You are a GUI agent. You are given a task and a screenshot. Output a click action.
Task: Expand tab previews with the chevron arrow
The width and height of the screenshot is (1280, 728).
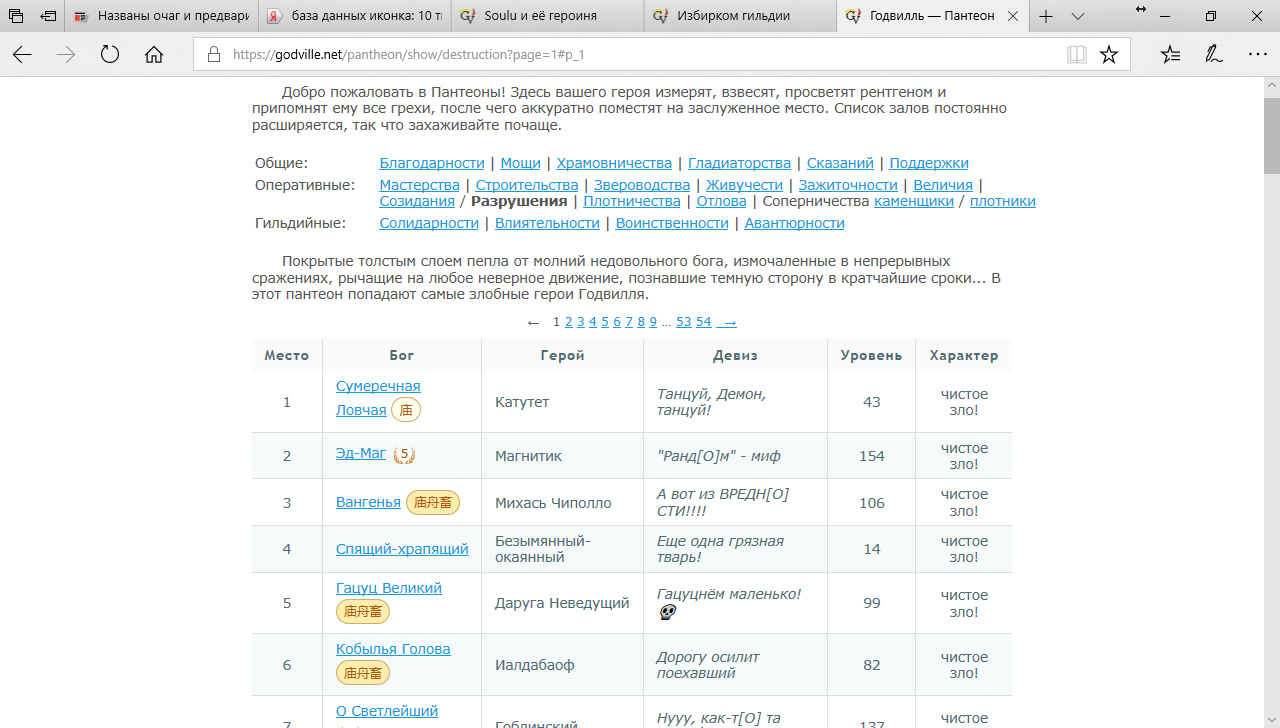click(x=1078, y=16)
